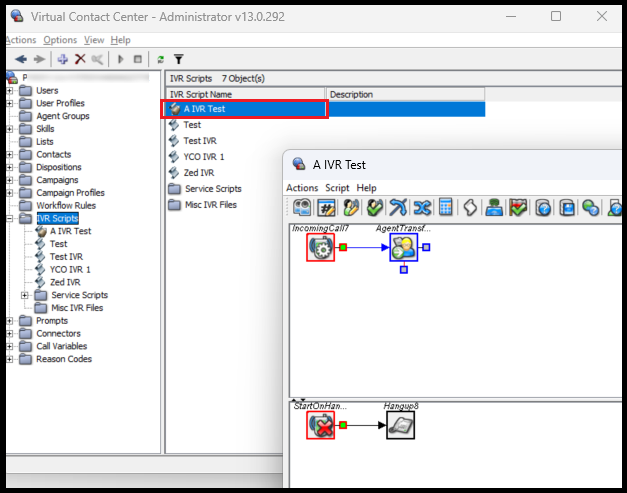The image size is (627, 493).
Task: Expand the Connectors folder
Action: coord(10,334)
